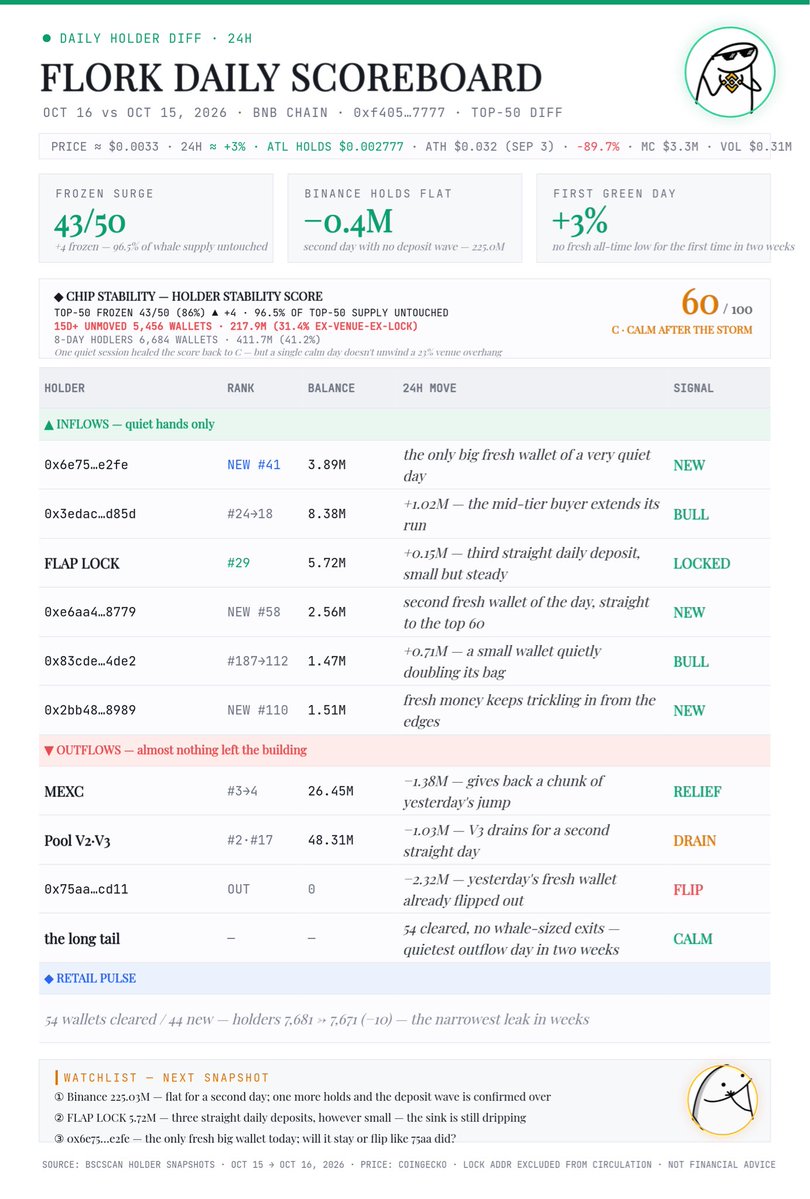This screenshot has height=1199, width=810.
Task: Click the #187→112 rank change
Action: tap(258, 661)
